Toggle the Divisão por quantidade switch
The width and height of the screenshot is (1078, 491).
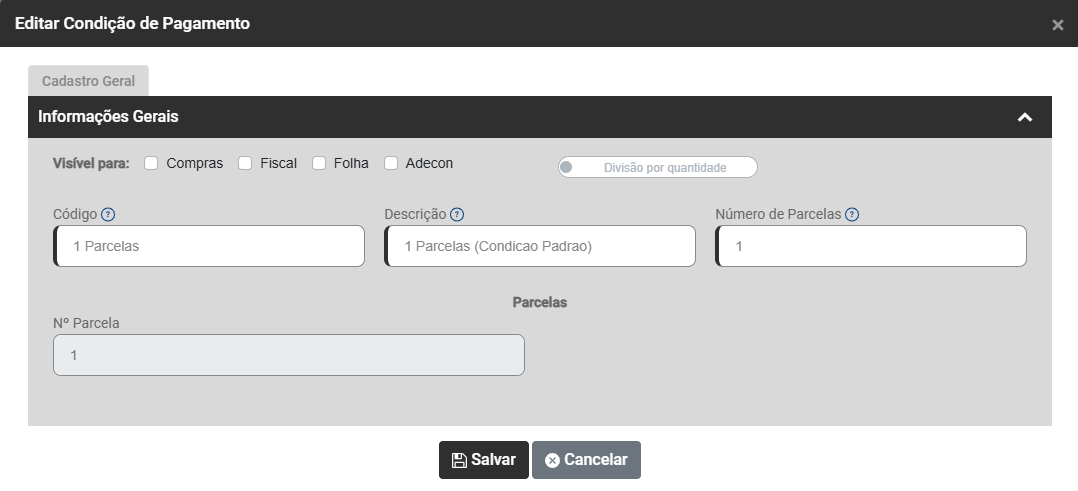pos(567,167)
